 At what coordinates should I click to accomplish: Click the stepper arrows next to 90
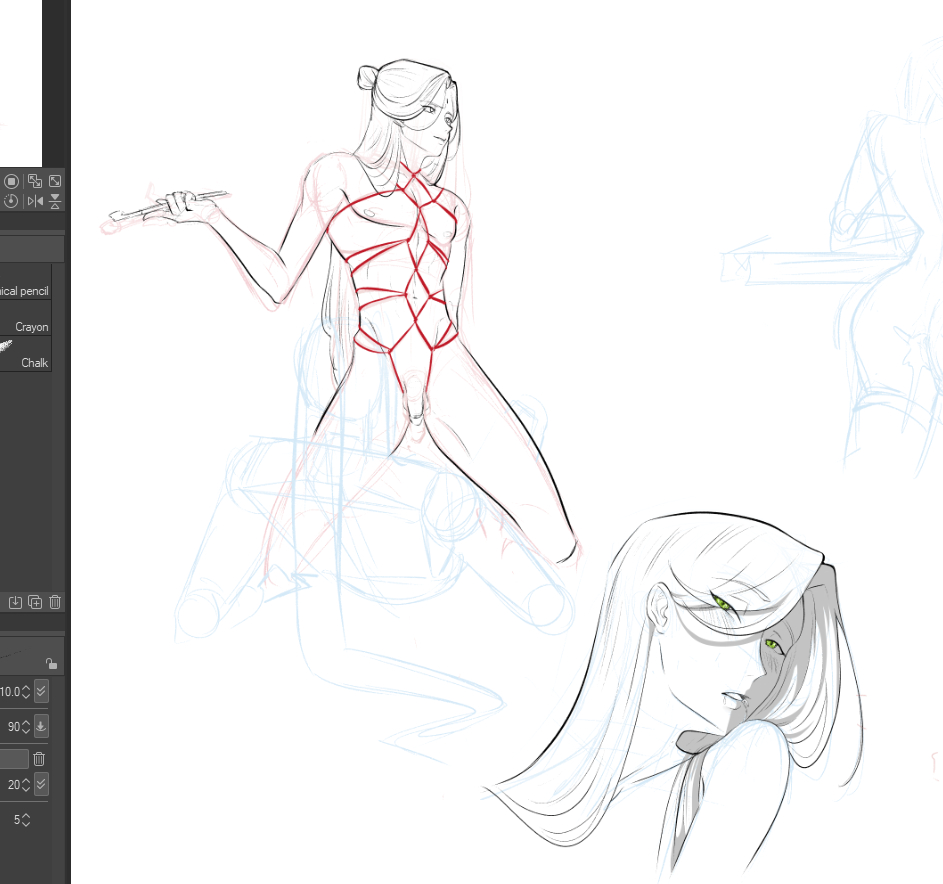click(x=26, y=726)
